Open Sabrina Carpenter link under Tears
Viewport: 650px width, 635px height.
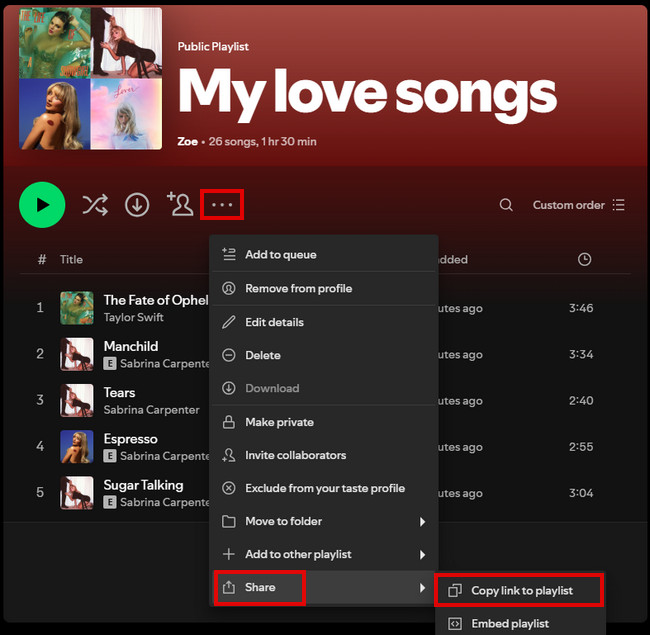(152, 410)
